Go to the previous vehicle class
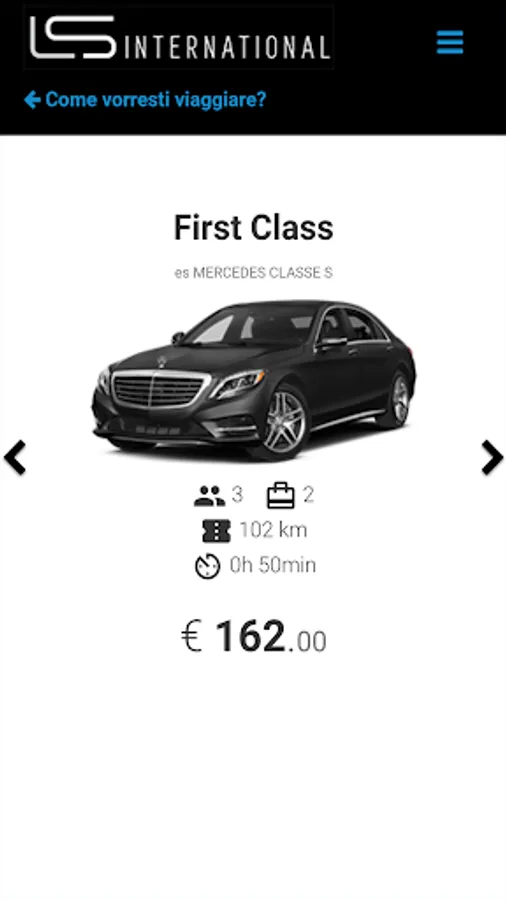 [15, 457]
